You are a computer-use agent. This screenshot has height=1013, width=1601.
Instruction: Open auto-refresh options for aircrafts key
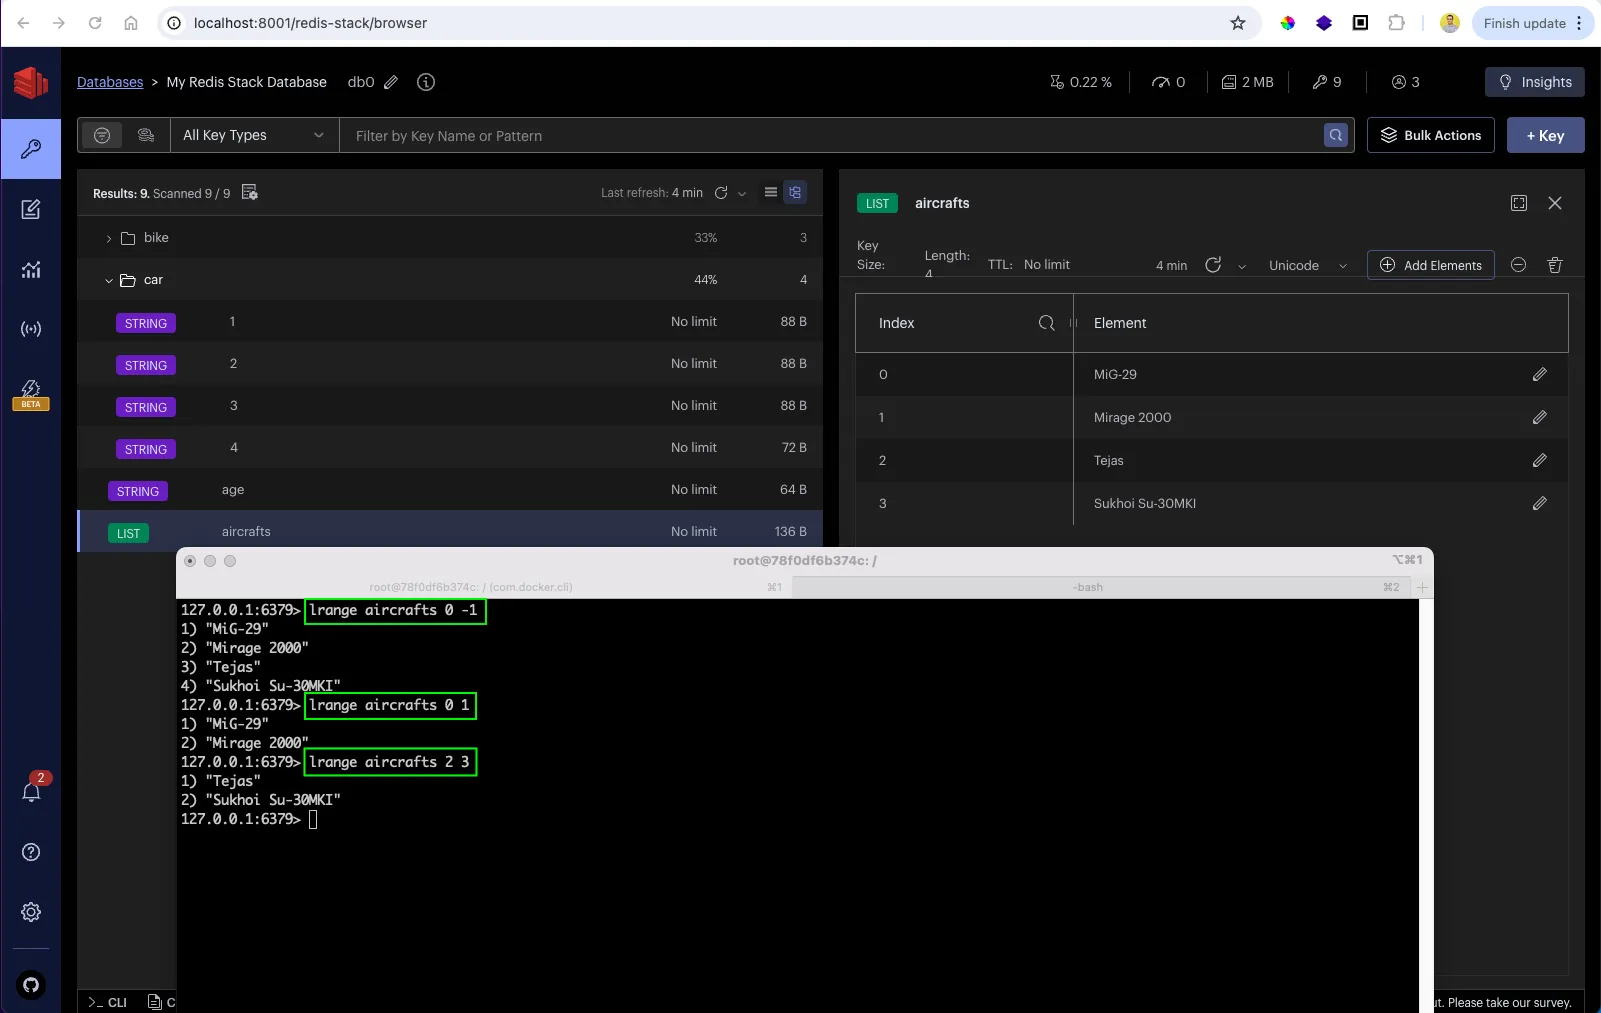click(x=1242, y=266)
